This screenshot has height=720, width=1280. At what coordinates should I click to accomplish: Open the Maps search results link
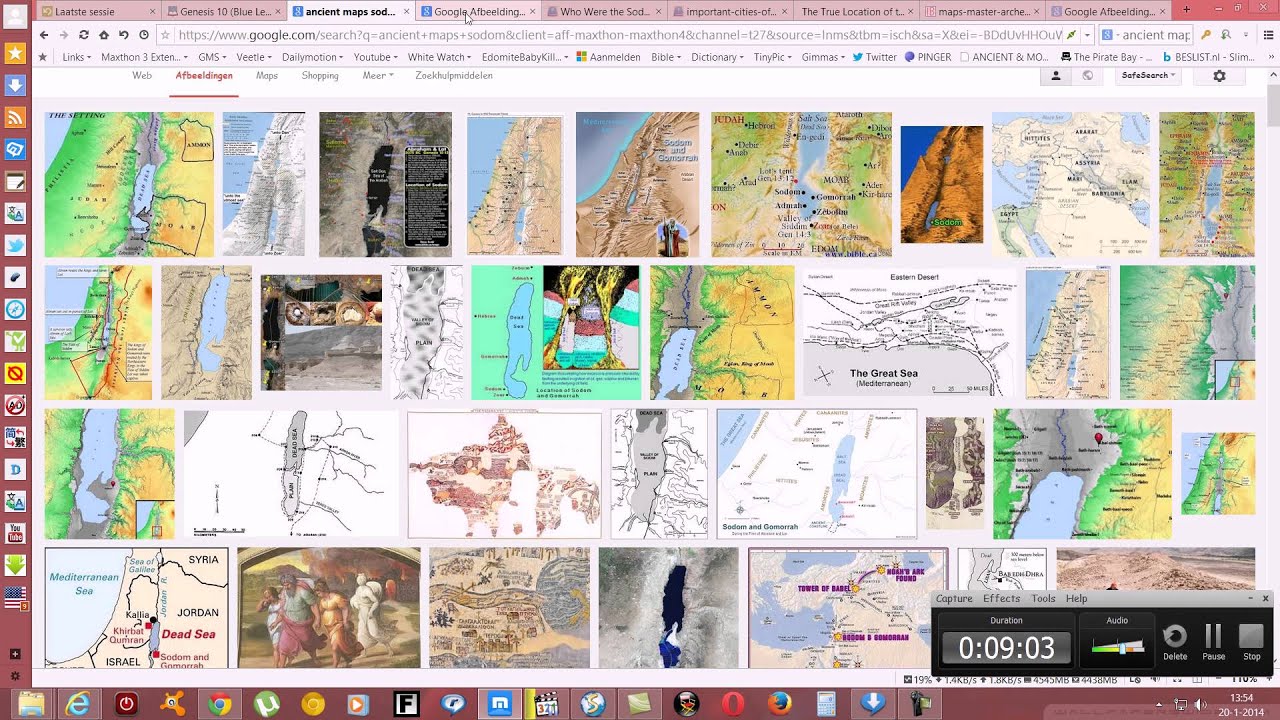tap(267, 76)
